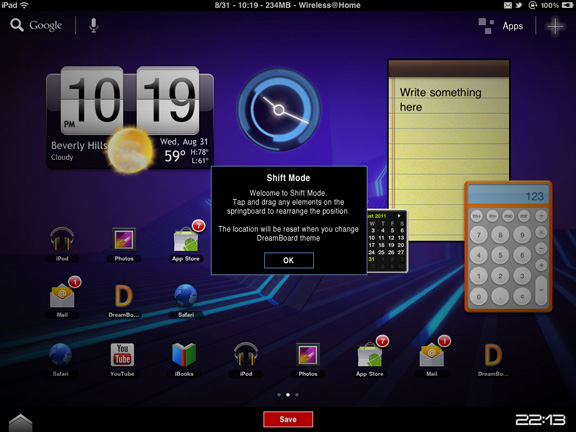576x432 pixels.
Task: Select date 31 in the calendar widget
Action: 372,259
